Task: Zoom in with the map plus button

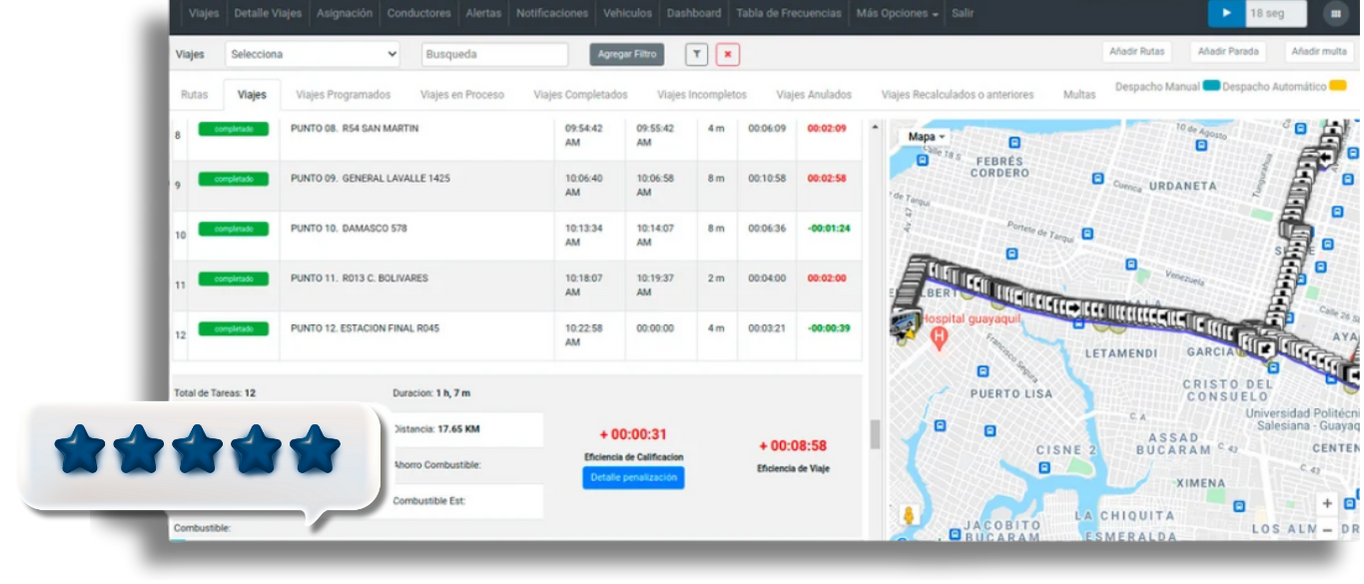Action: (x=1327, y=502)
